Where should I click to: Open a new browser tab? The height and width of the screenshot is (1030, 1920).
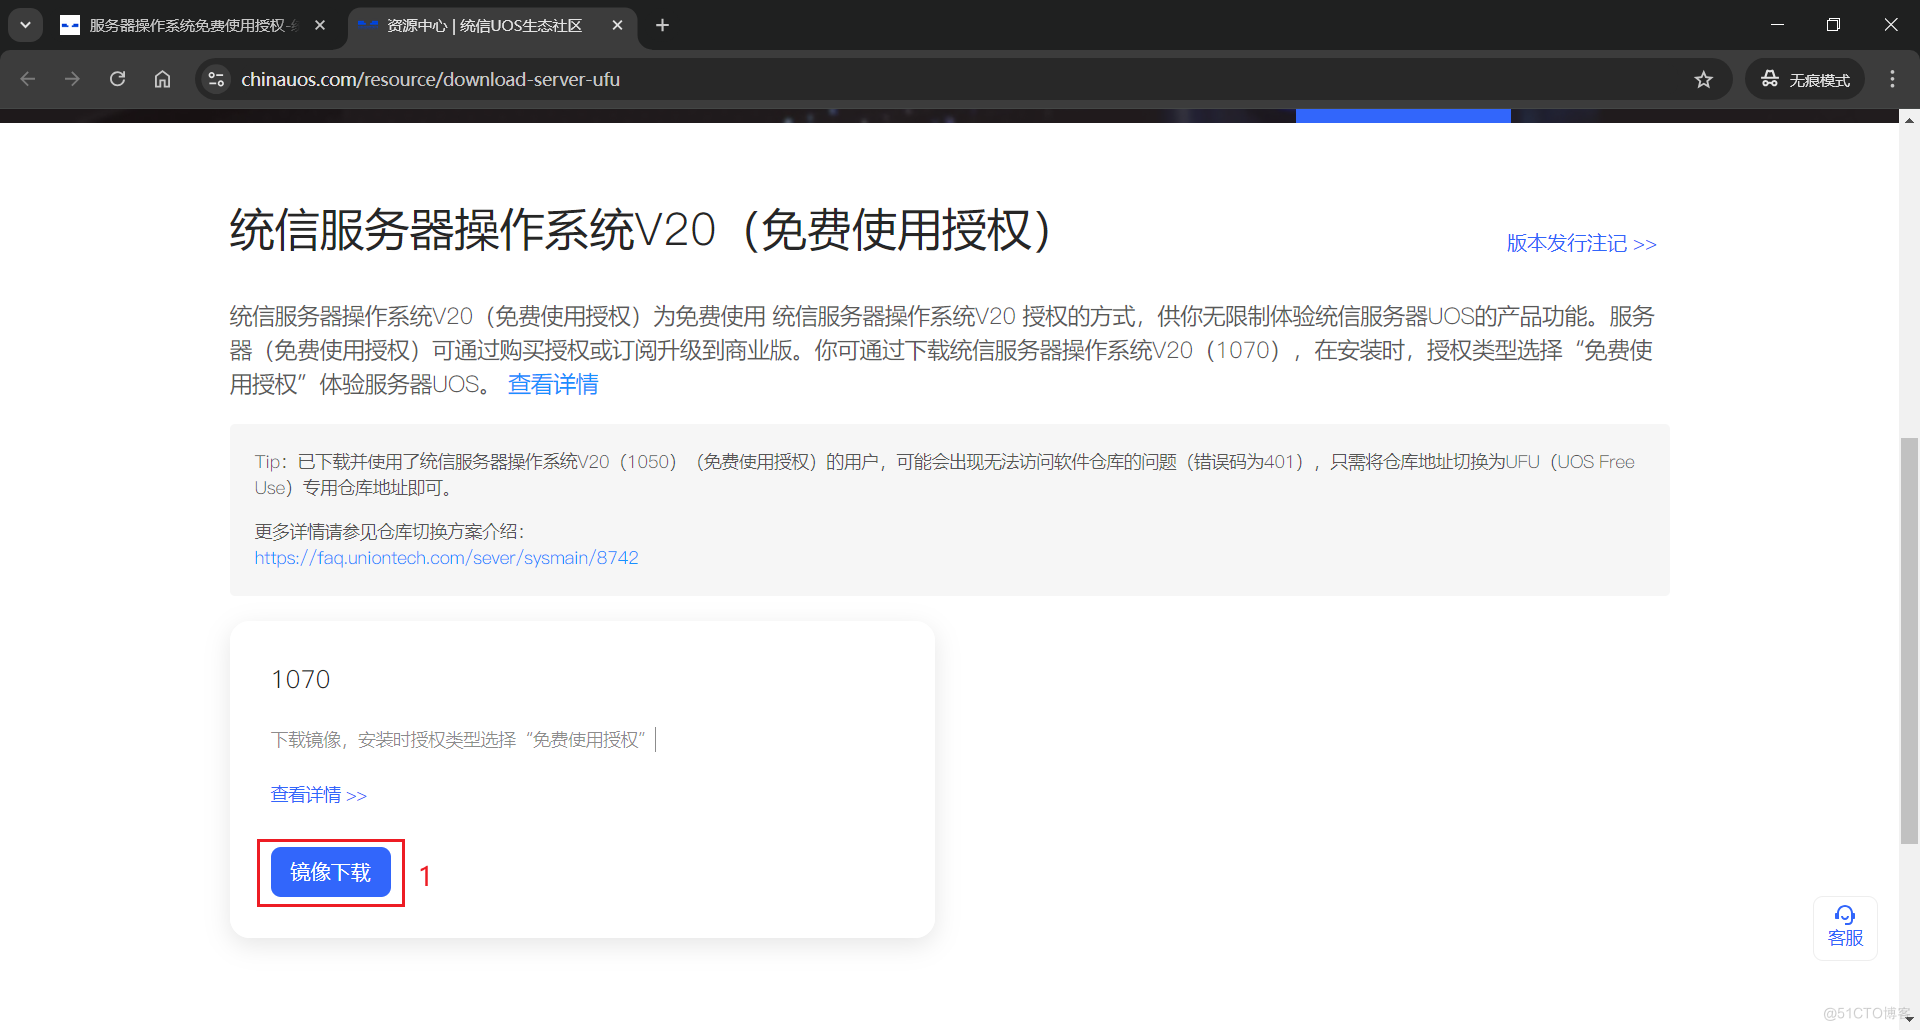click(662, 25)
